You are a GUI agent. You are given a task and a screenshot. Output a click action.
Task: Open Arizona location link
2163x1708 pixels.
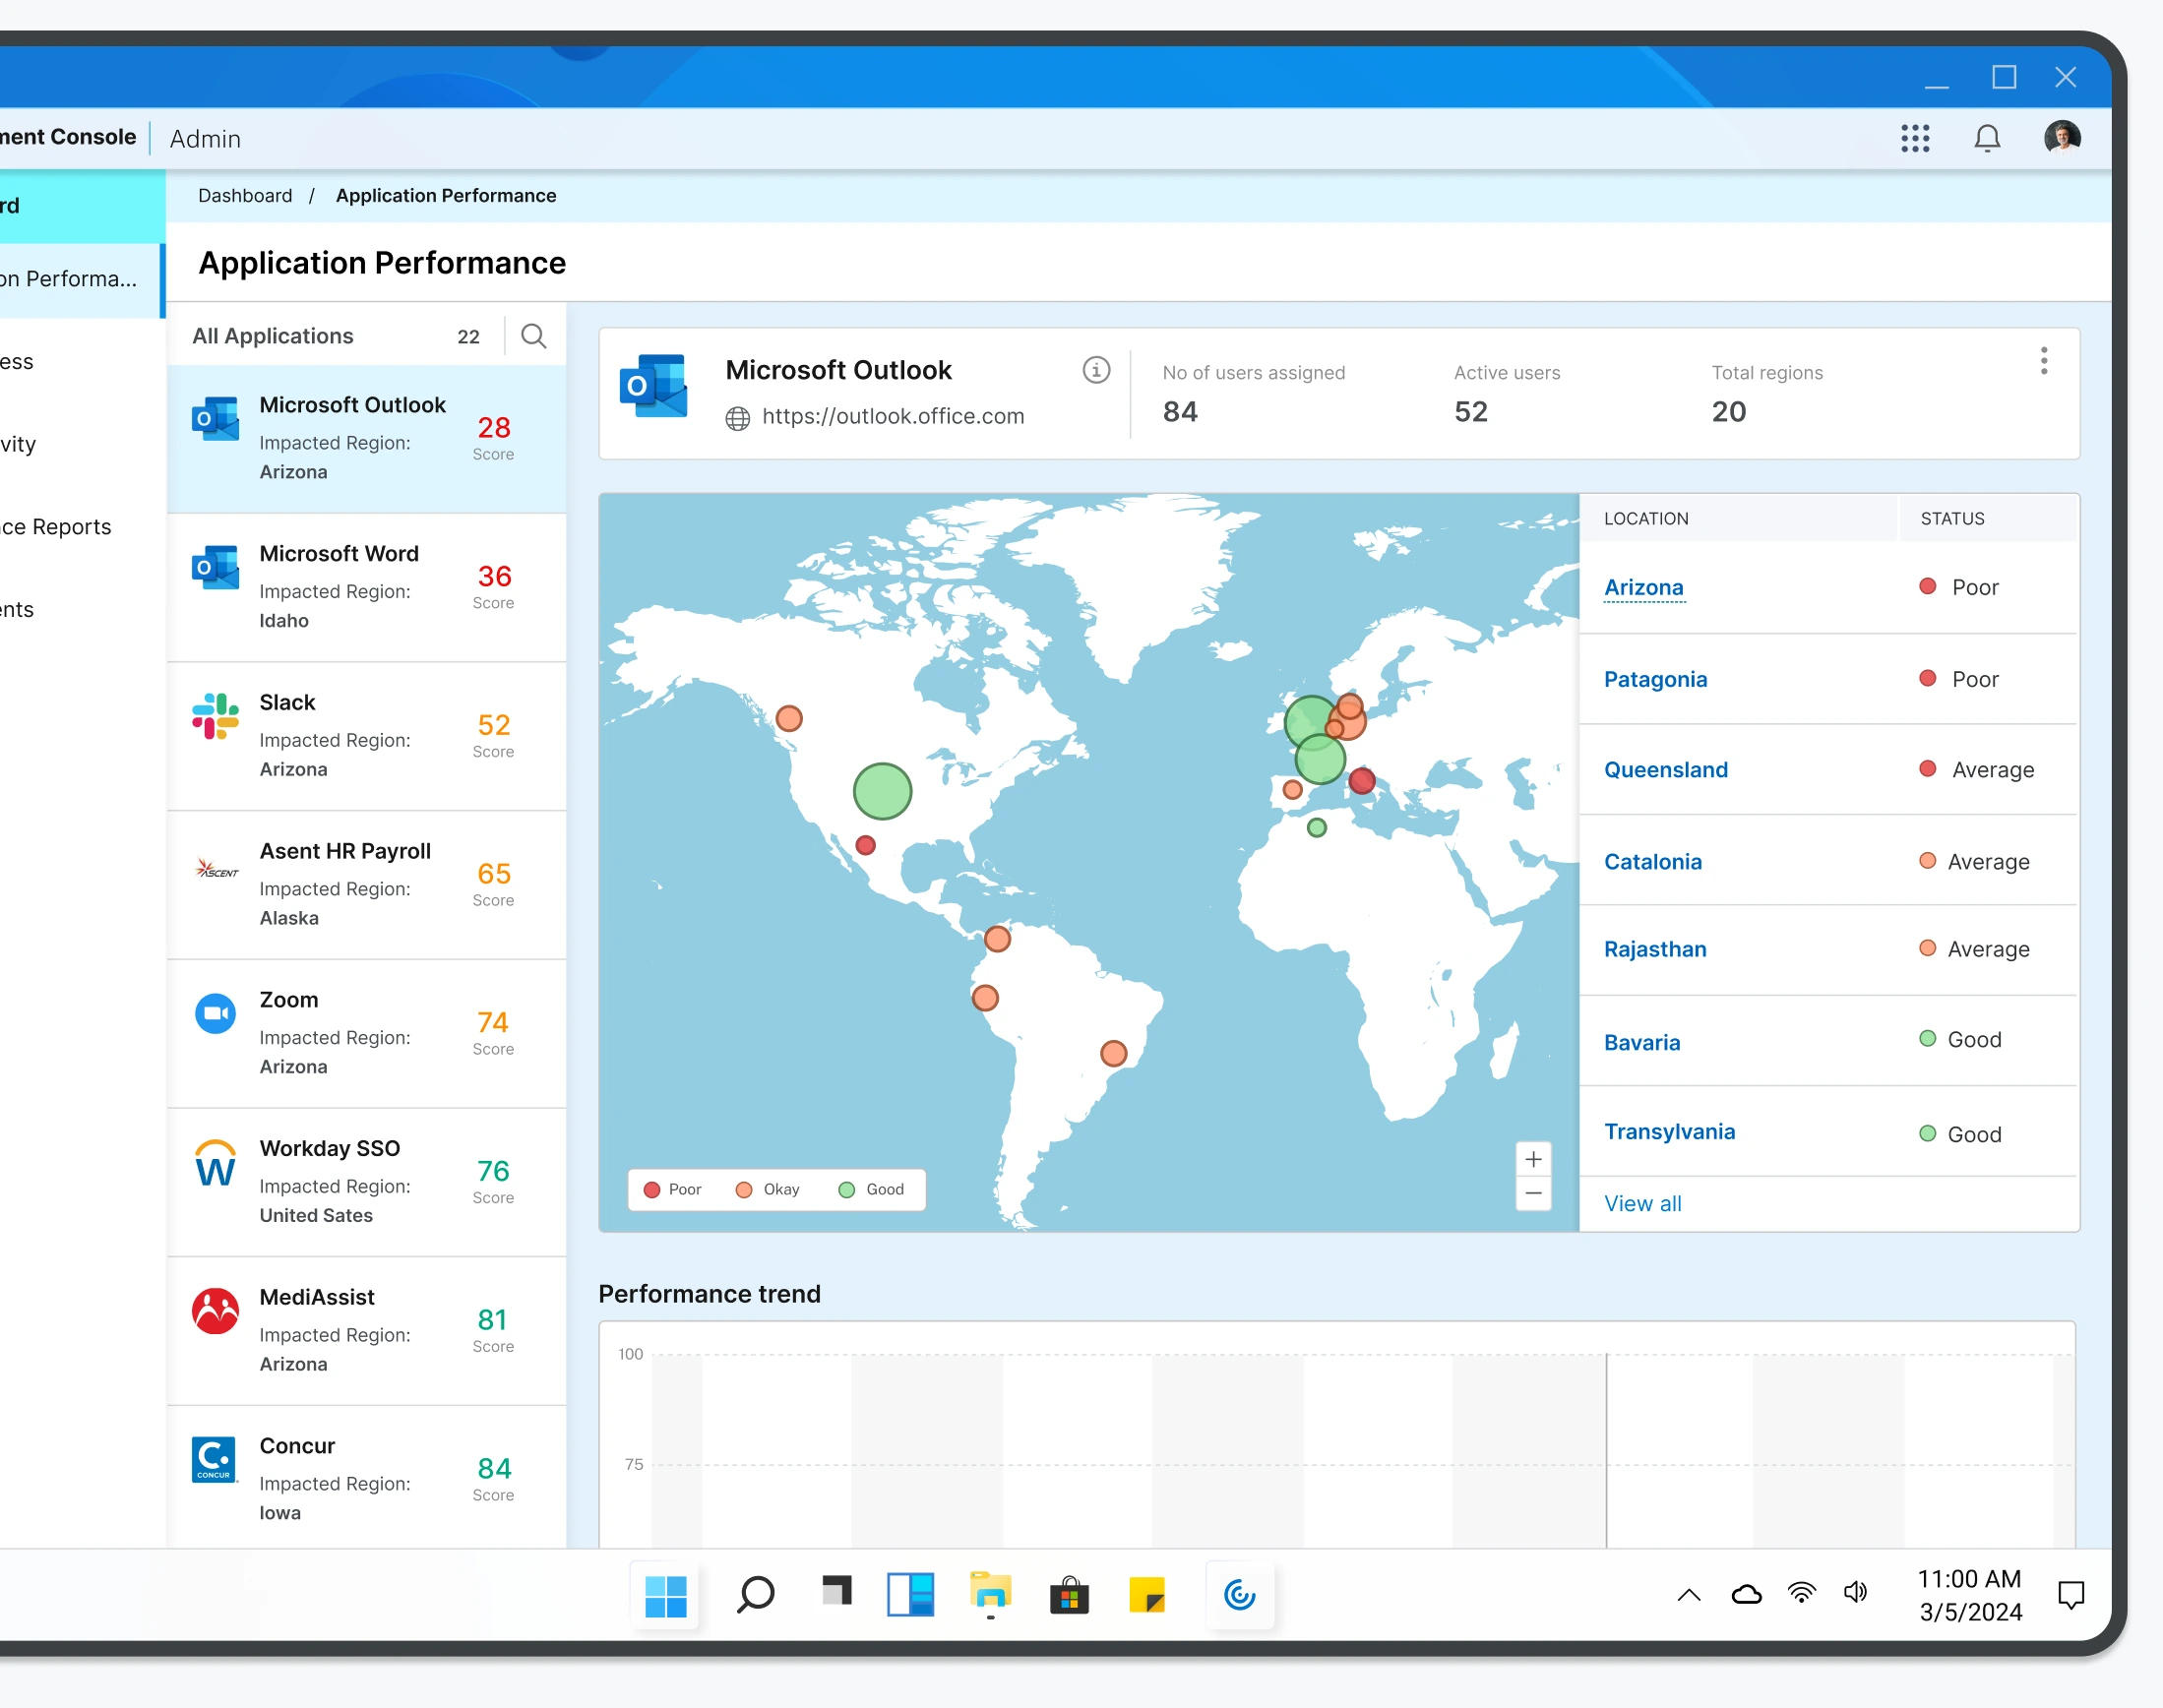[x=1644, y=588]
